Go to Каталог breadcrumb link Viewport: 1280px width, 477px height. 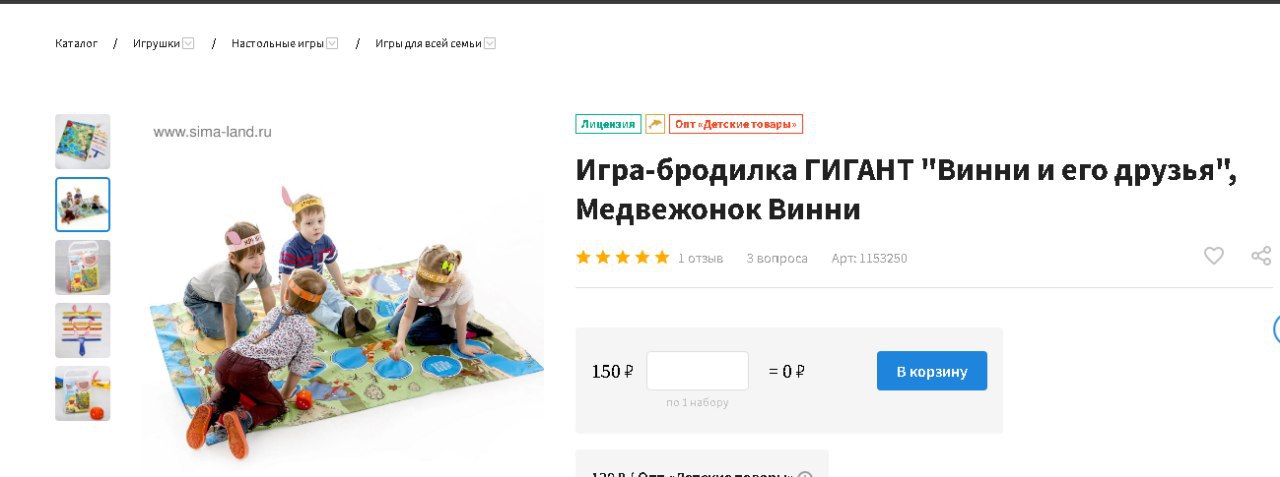(x=76, y=43)
